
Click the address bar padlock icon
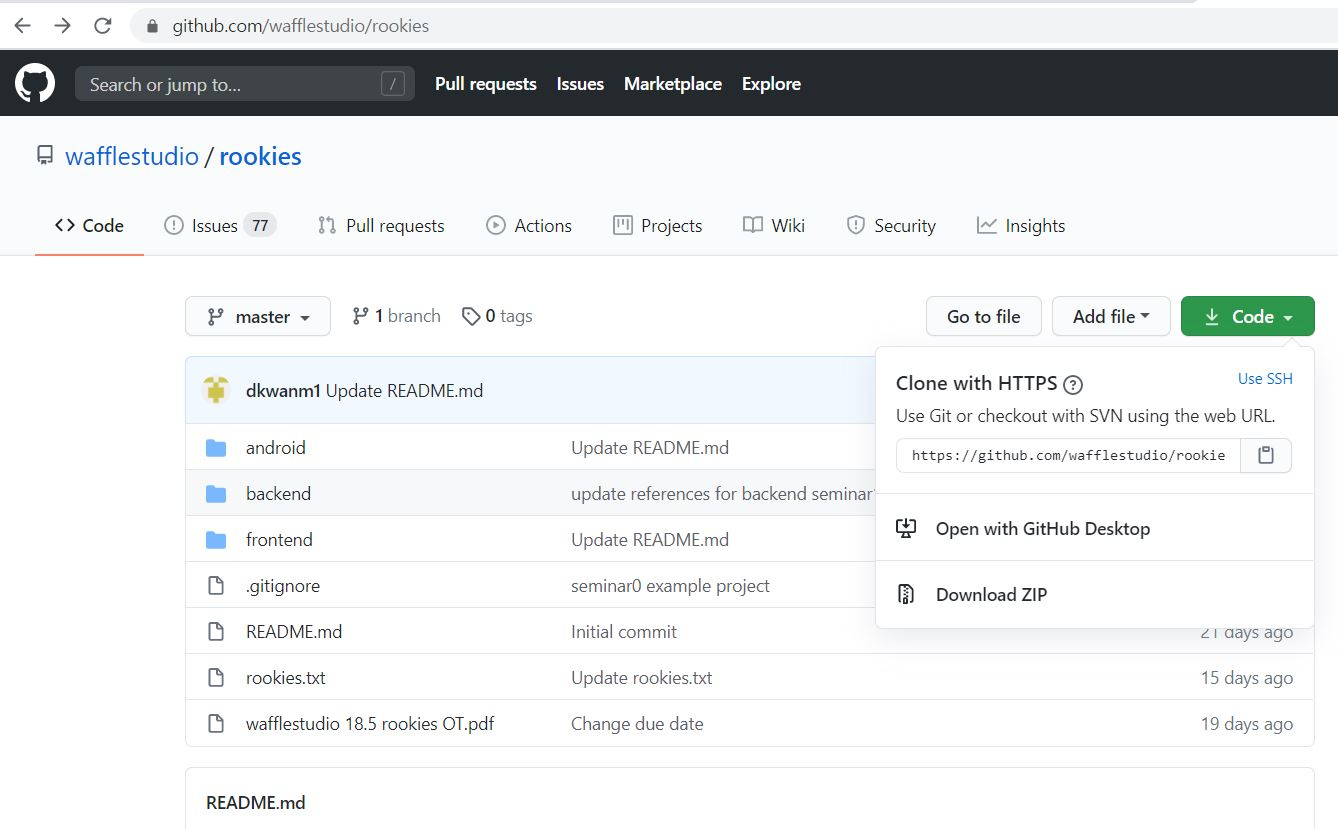pos(153,26)
